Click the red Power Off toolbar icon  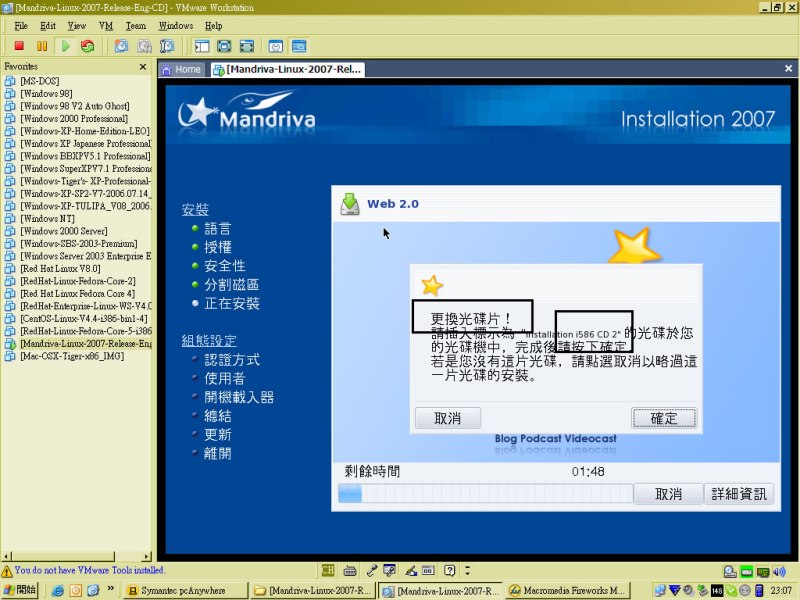[x=19, y=46]
